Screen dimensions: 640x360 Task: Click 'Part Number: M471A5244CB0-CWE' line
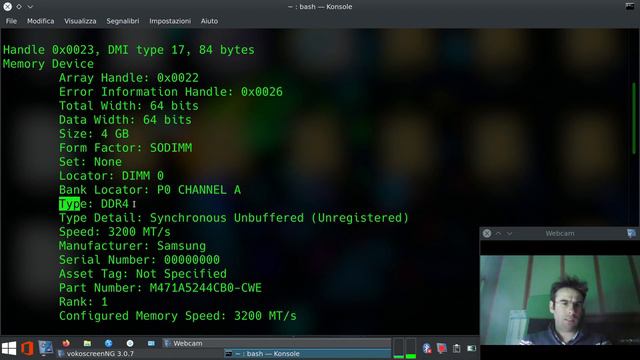tap(160, 288)
